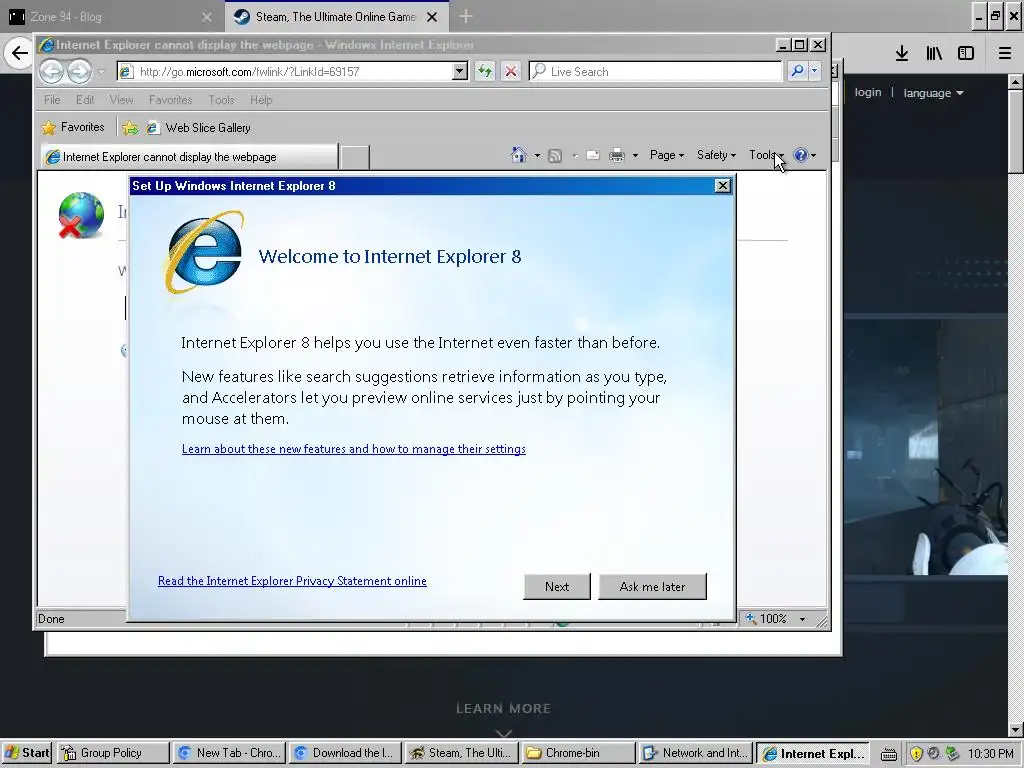This screenshot has width=1024, height=768.
Task: Click the Next button in setup dialog
Action: (557, 586)
